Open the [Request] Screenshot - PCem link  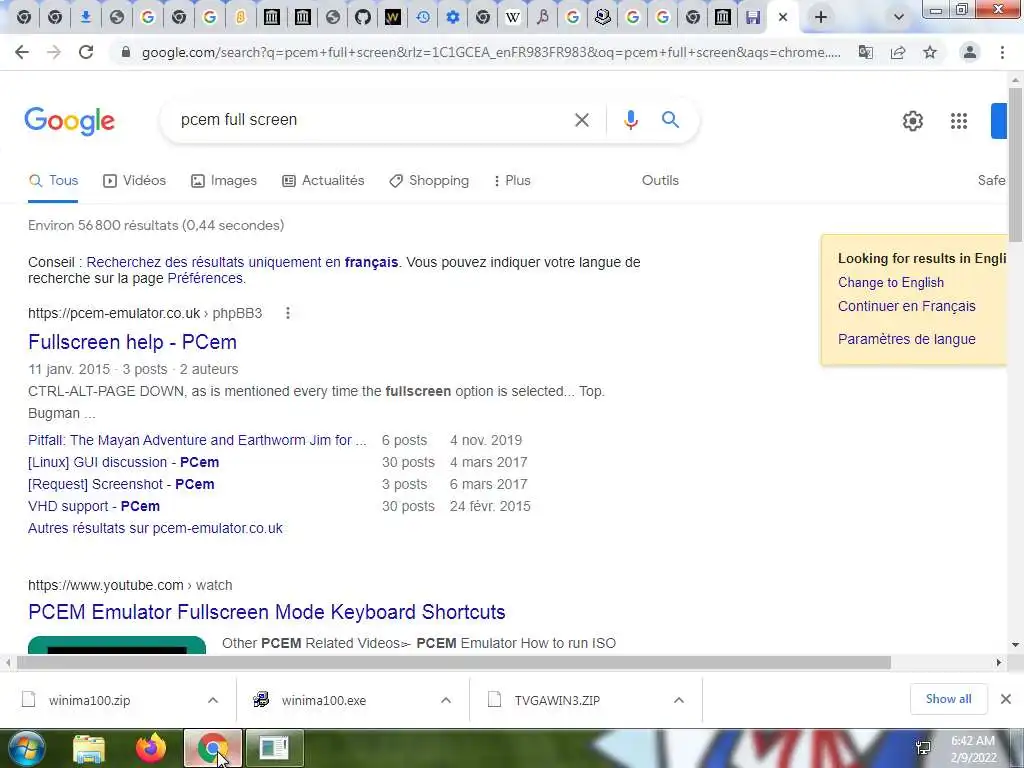pos(121,485)
